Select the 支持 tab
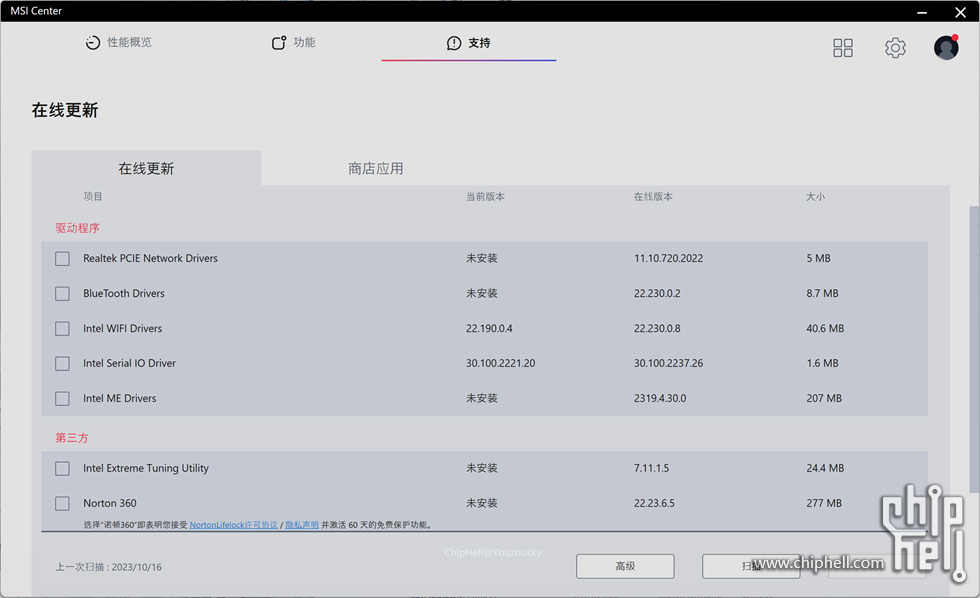 pyautogui.click(x=469, y=42)
